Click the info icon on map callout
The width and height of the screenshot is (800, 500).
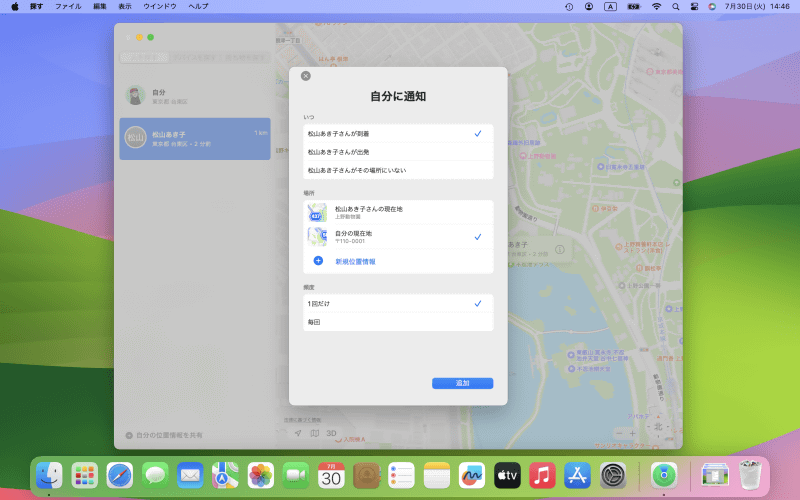[x=560, y=249]
